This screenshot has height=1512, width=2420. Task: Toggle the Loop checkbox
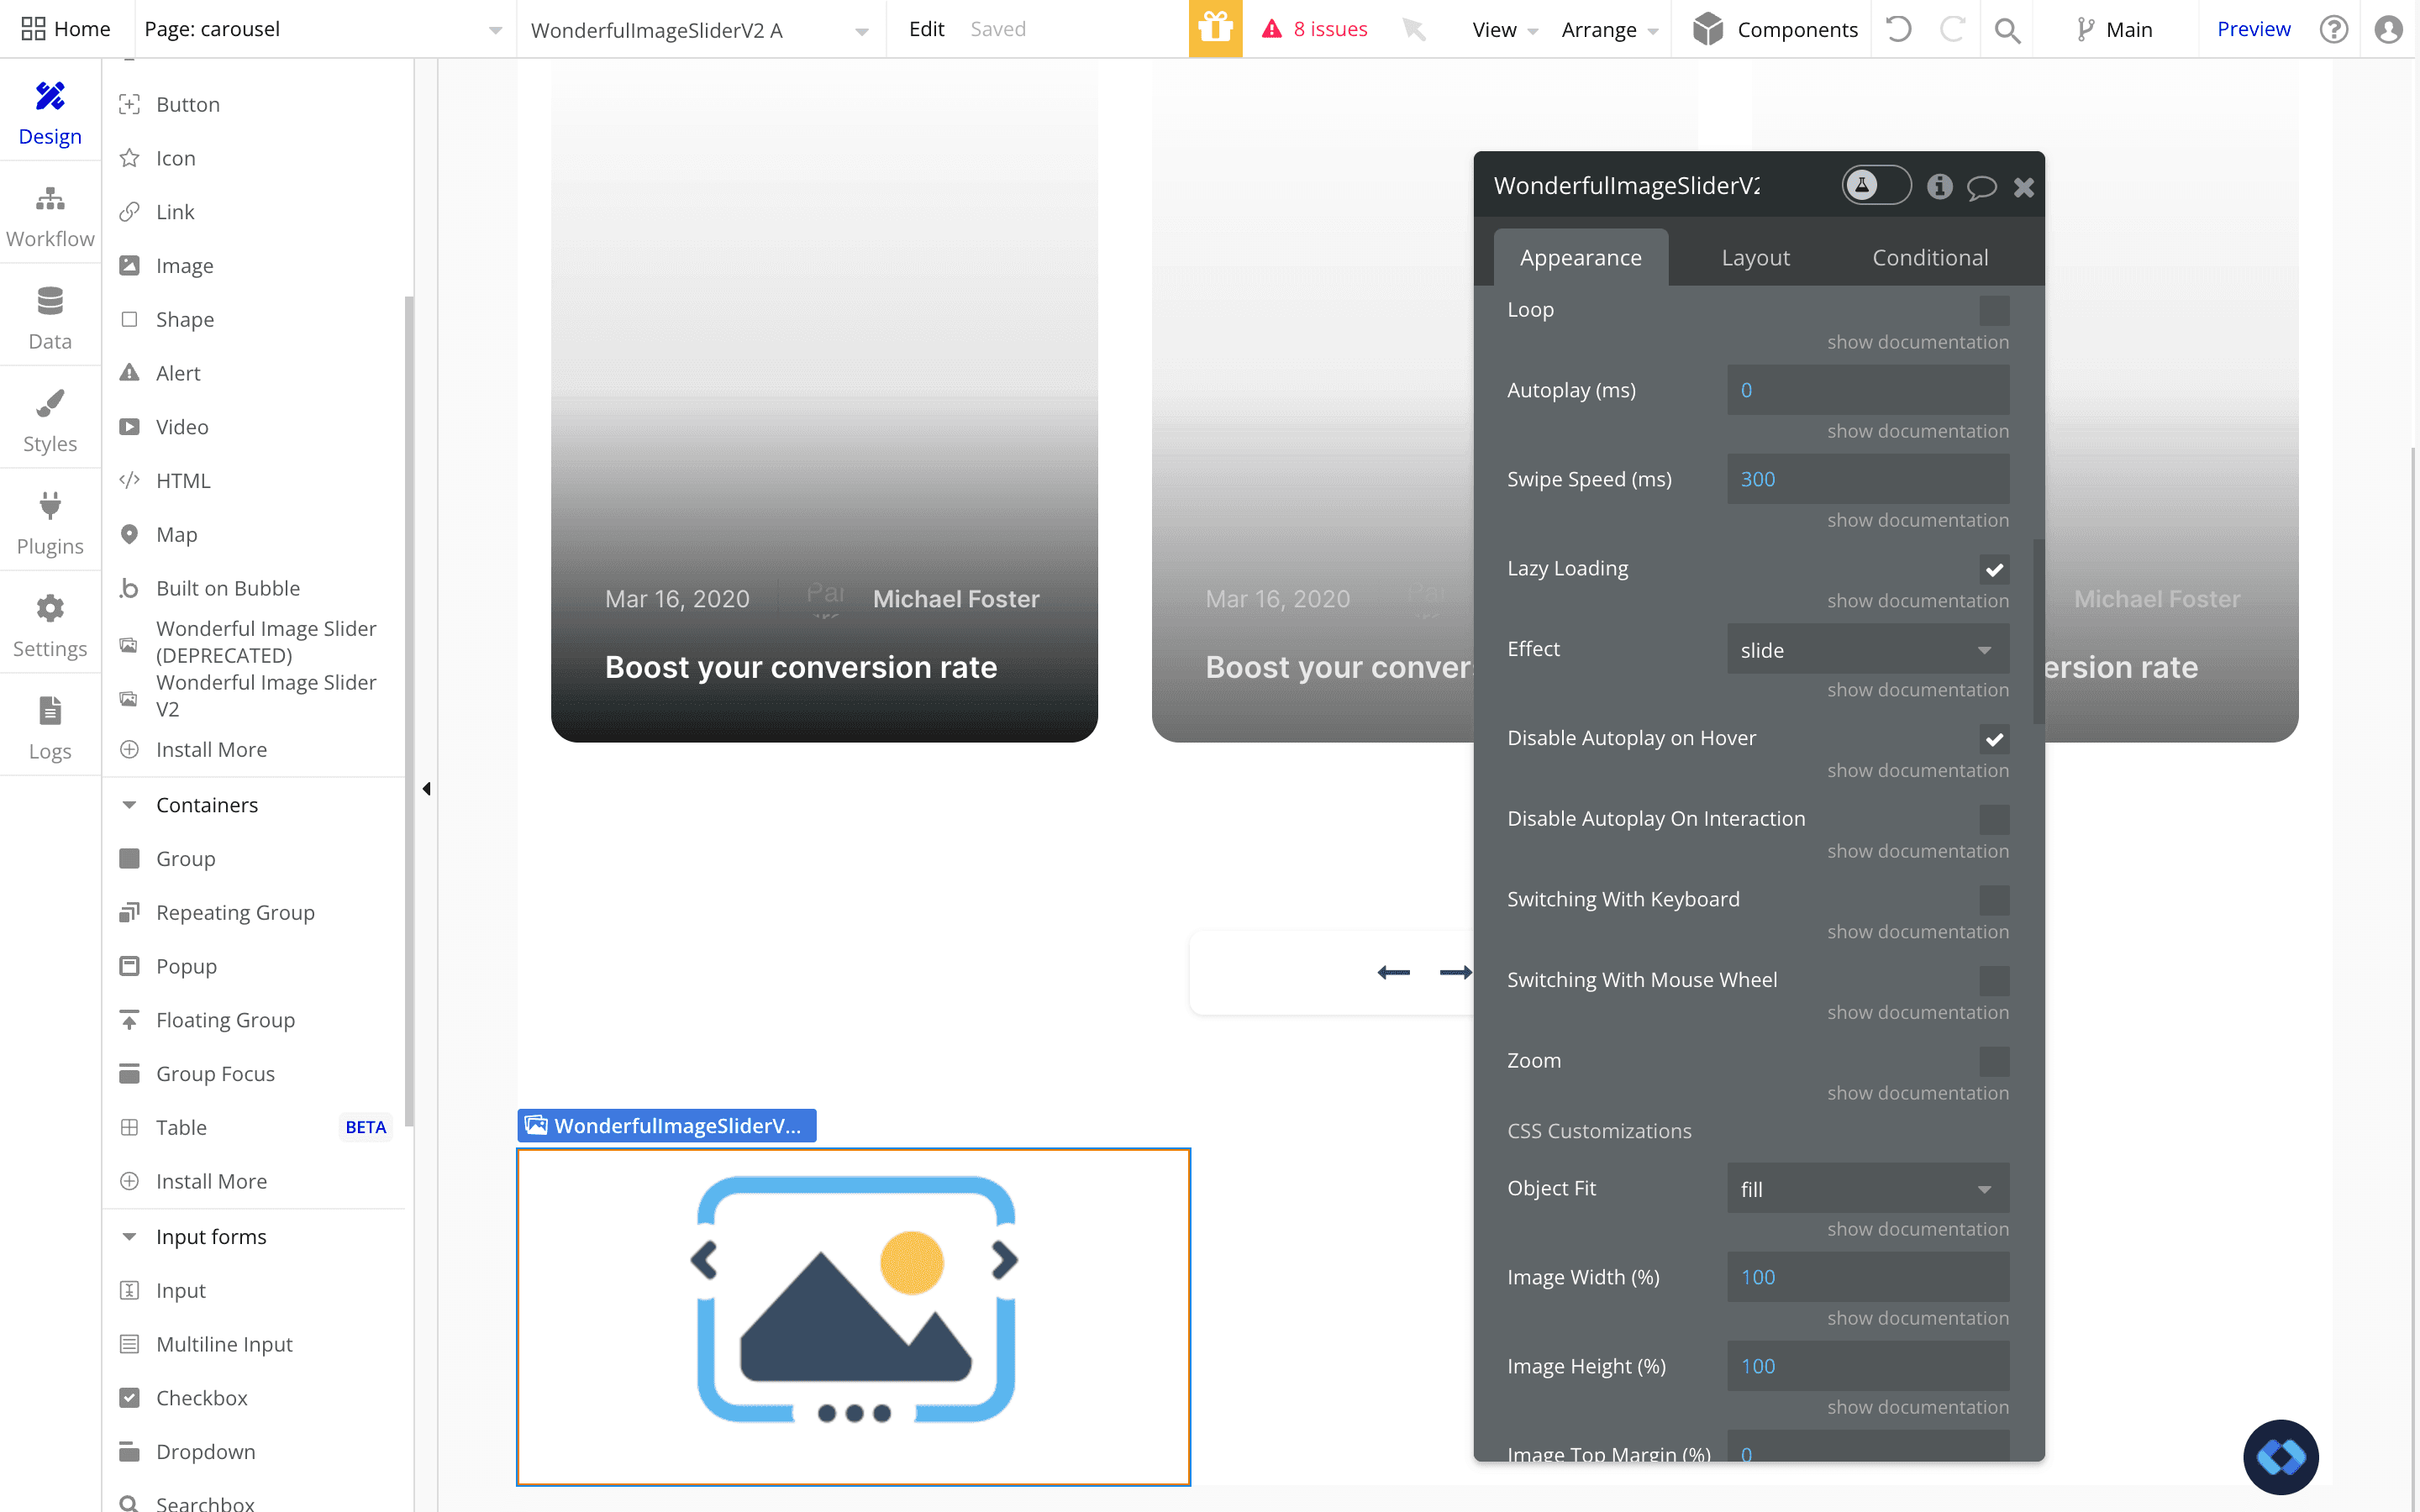pos(1994,310)
